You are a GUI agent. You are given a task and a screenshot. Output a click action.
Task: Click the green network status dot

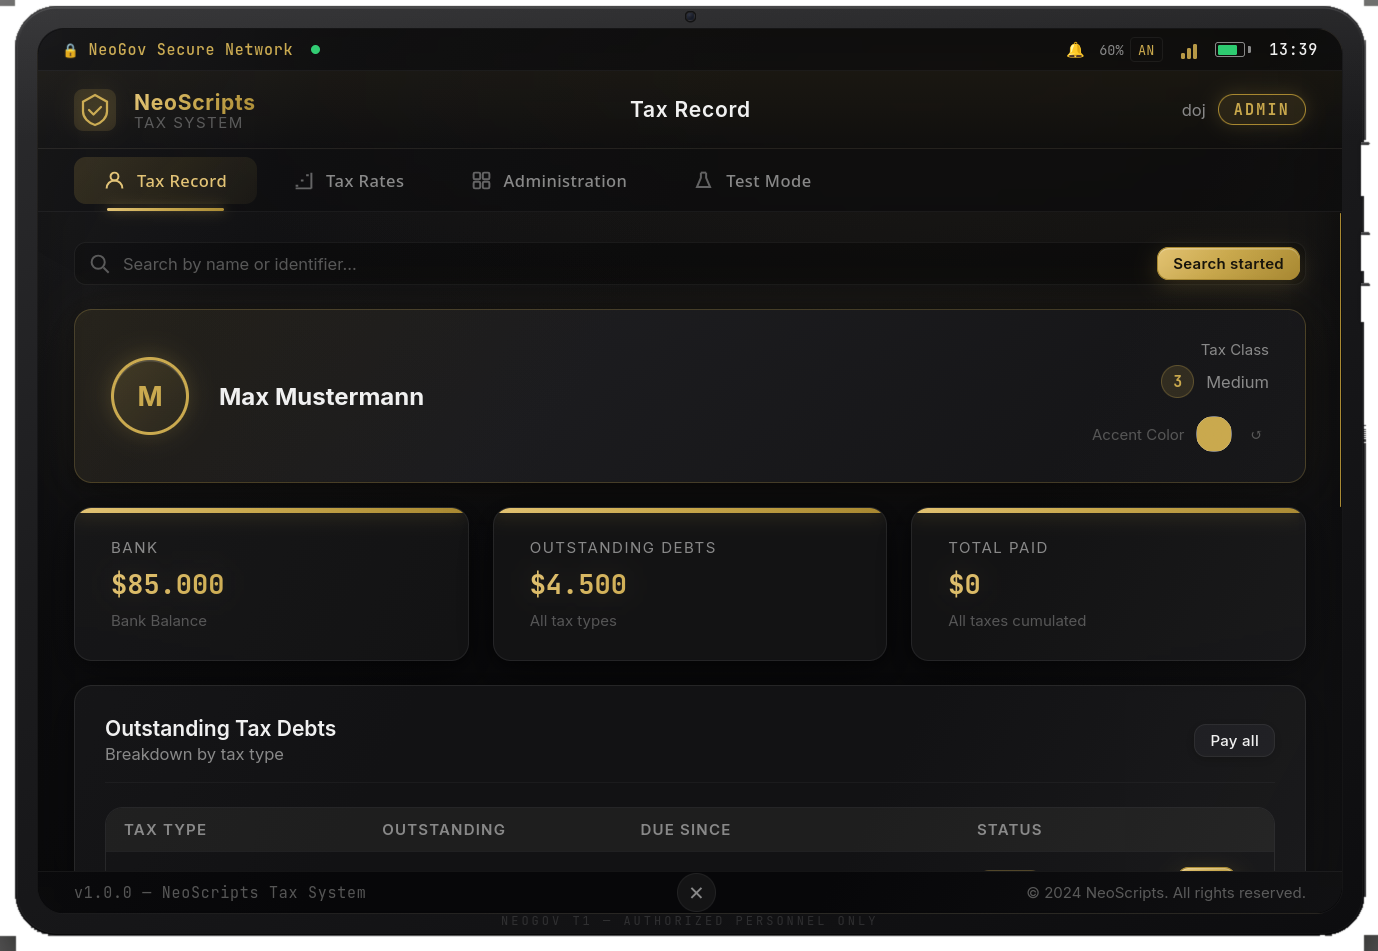(316, 49)
